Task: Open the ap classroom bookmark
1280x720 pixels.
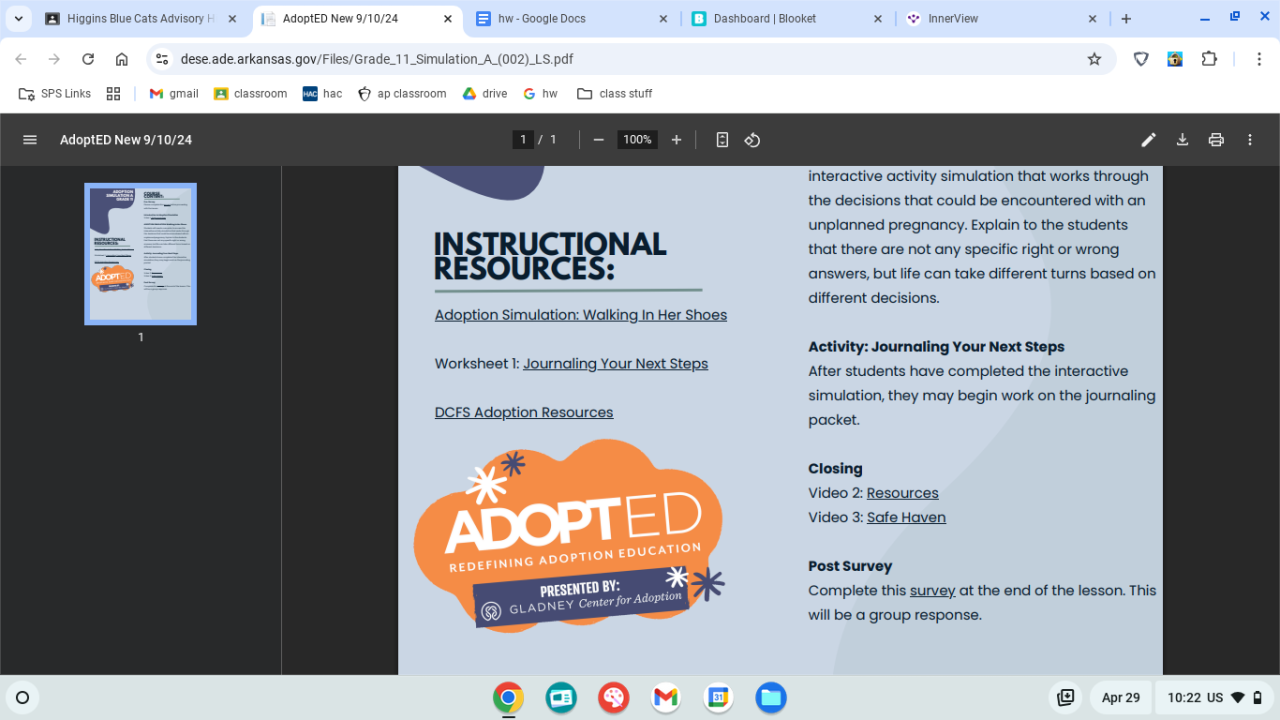Action: pyautogui.click(x=402, y=94)
